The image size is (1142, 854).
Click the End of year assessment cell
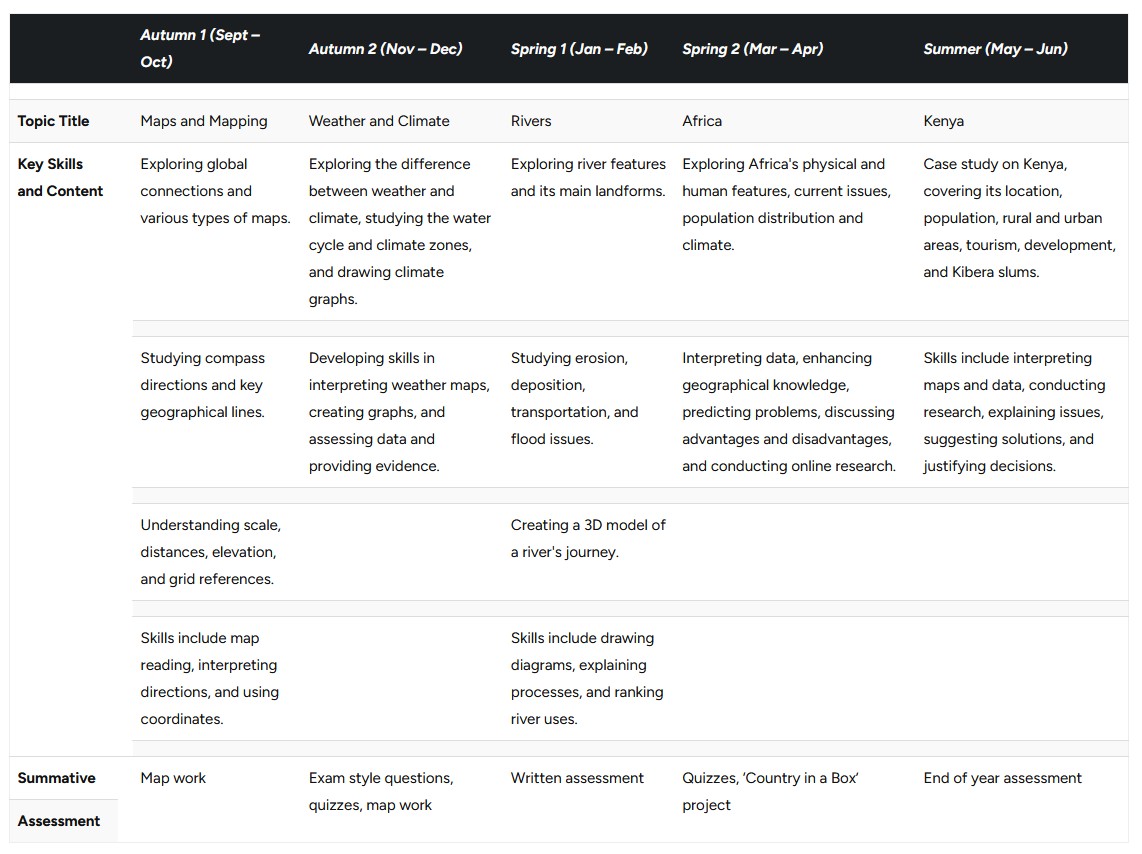(1002, 778)
